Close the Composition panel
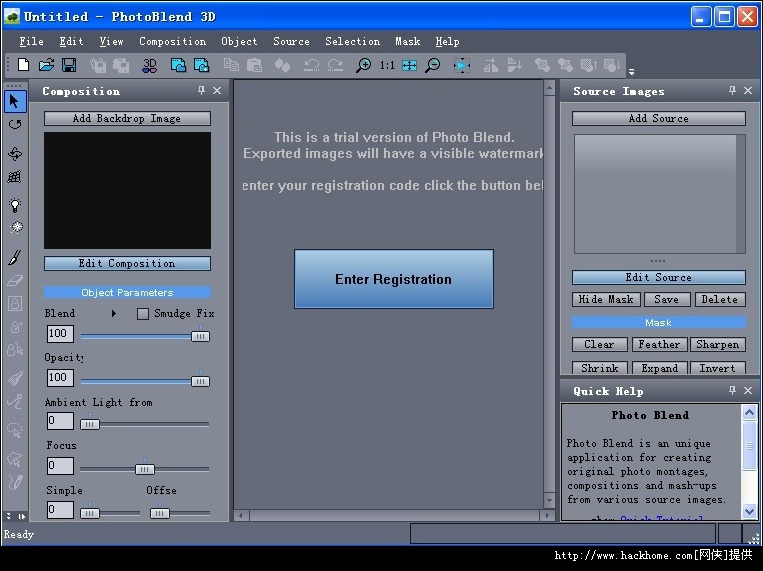Image resolution: width=763 pixels, height=571 pixels. tap(217, 91)
